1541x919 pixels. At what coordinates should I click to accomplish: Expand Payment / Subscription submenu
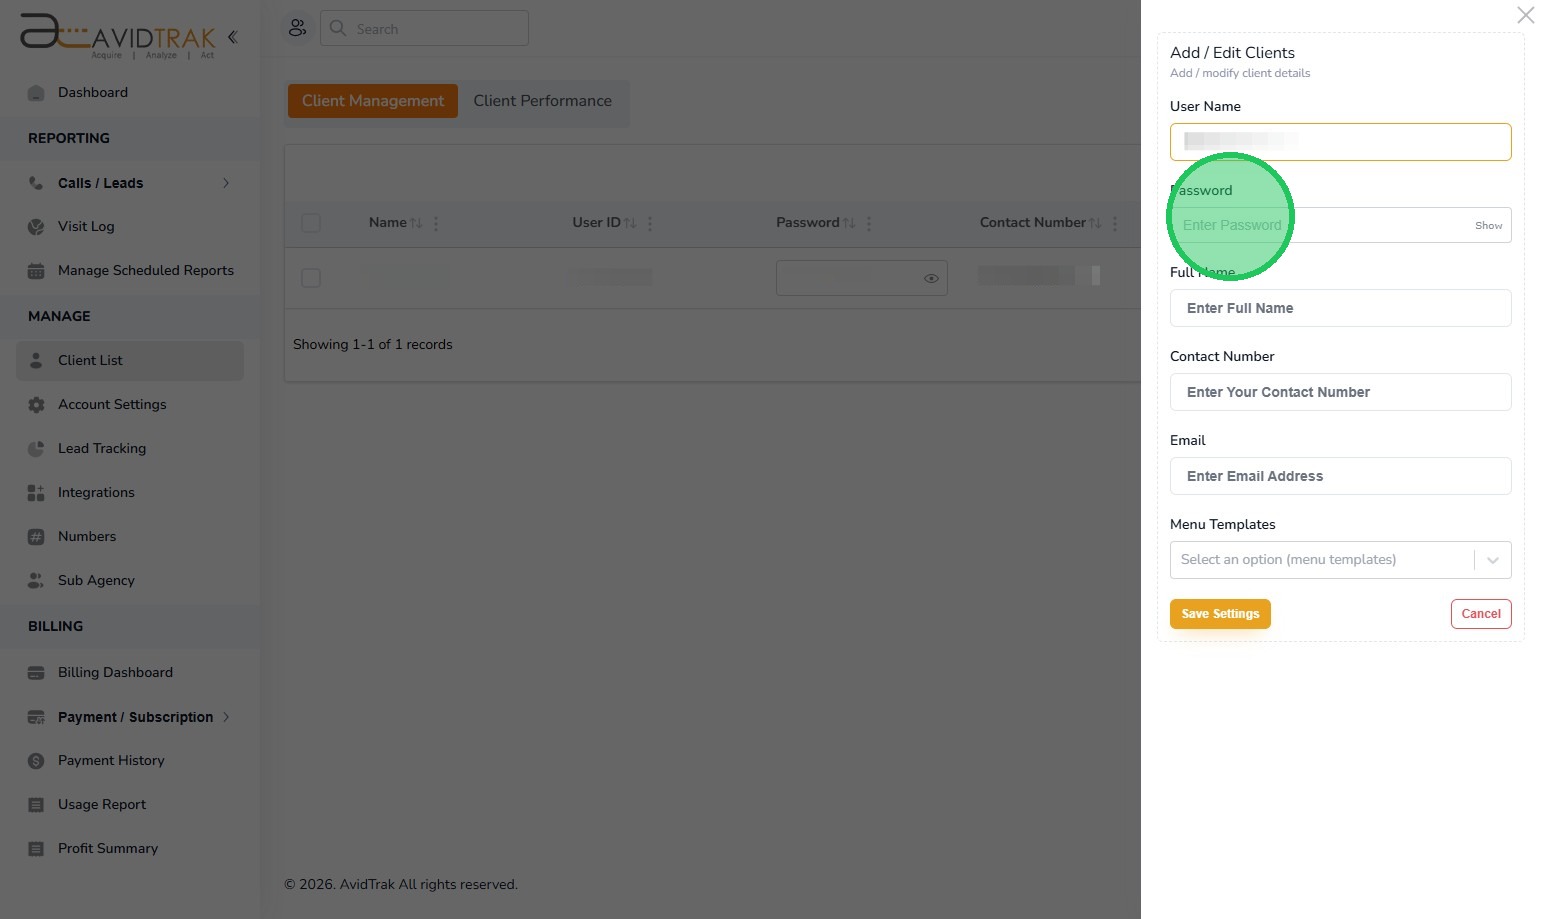tap(226, 717)
